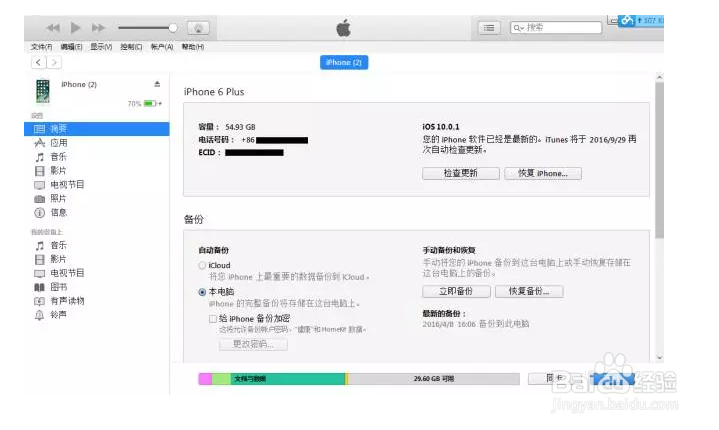Click the iPhone device thumbnail in sidebar

43,91
